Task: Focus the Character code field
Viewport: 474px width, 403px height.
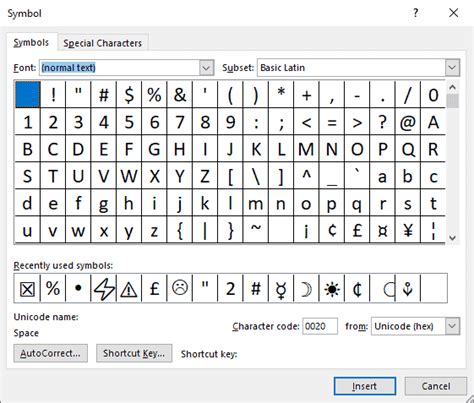Action: (320, 326)
